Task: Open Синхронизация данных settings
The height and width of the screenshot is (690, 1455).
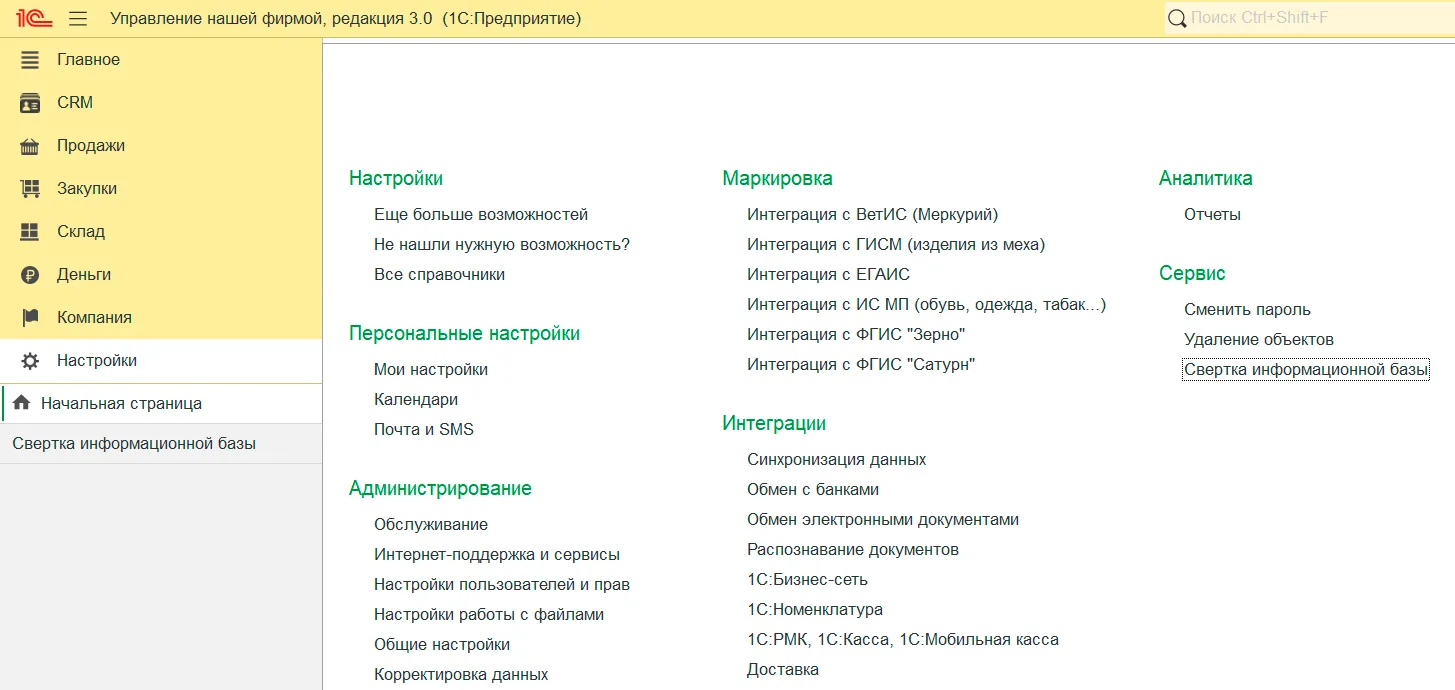Action: 836,460
